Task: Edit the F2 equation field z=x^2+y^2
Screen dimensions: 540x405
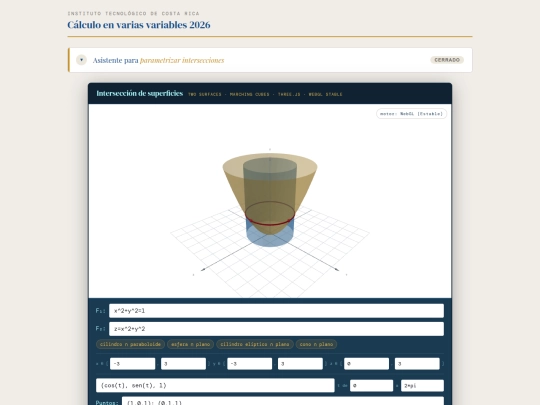Action: pos(276,329)
